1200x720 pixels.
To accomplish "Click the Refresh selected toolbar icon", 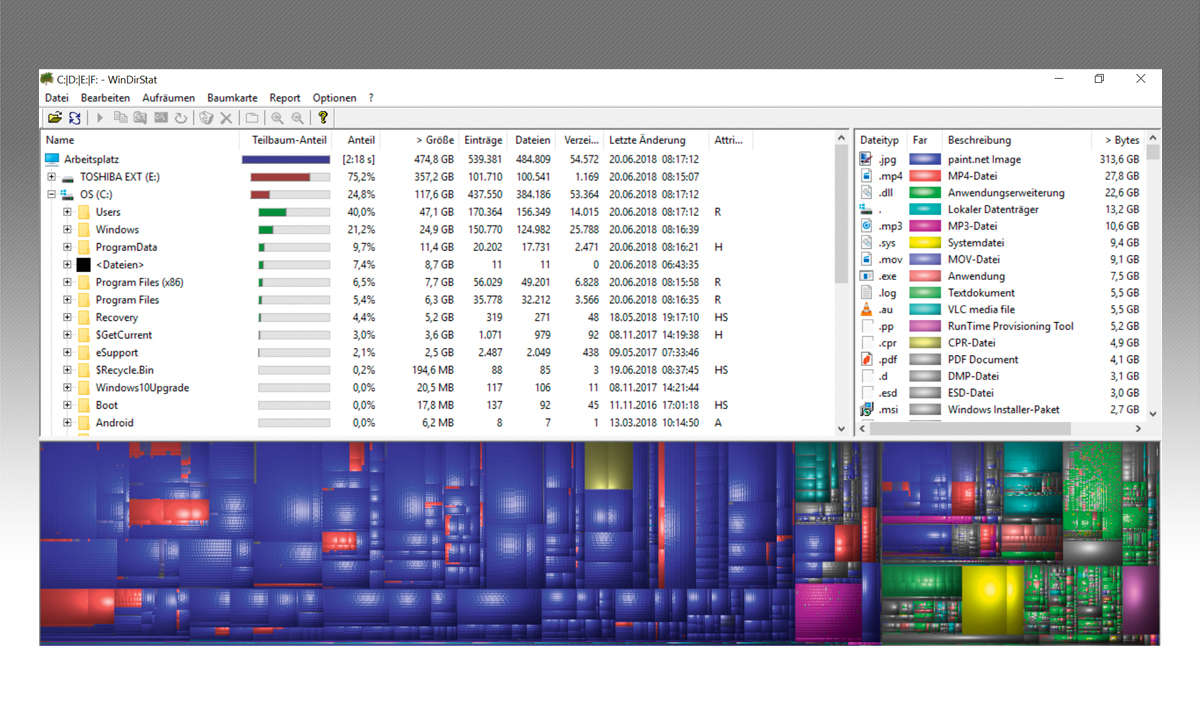I will click(x=181, y=118).
